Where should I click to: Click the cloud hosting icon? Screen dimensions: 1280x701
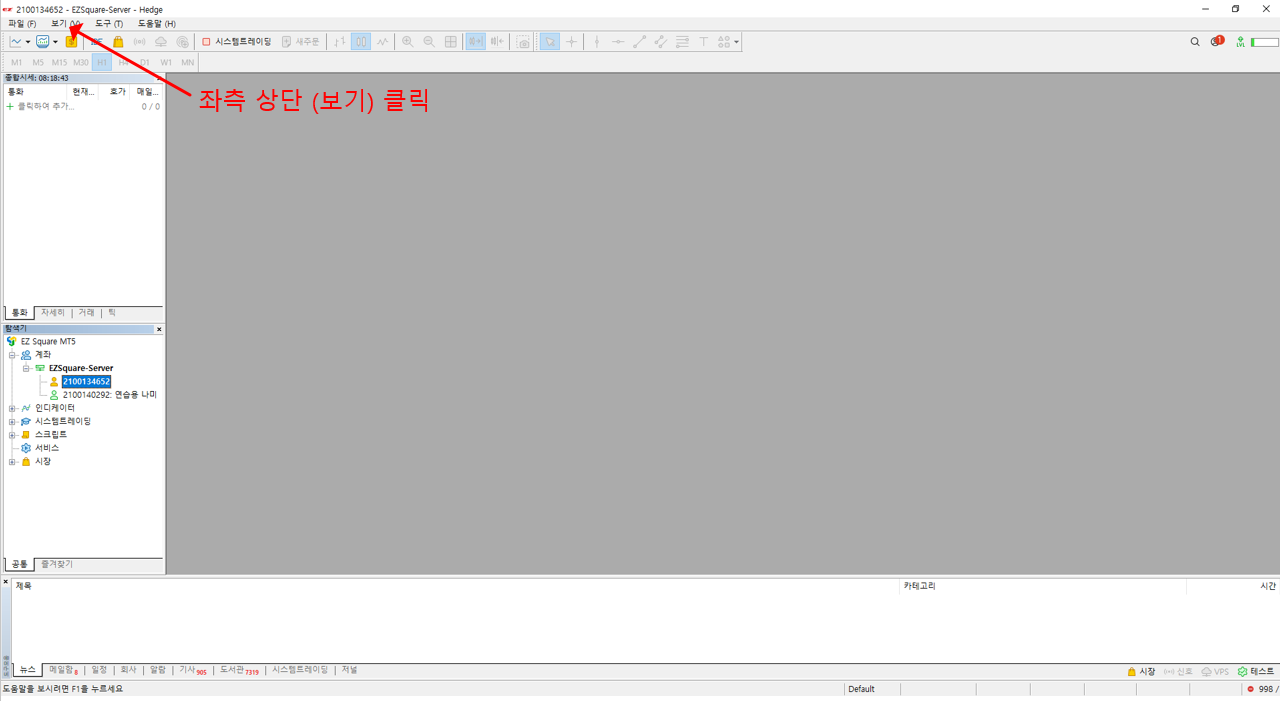click(161, 42)
